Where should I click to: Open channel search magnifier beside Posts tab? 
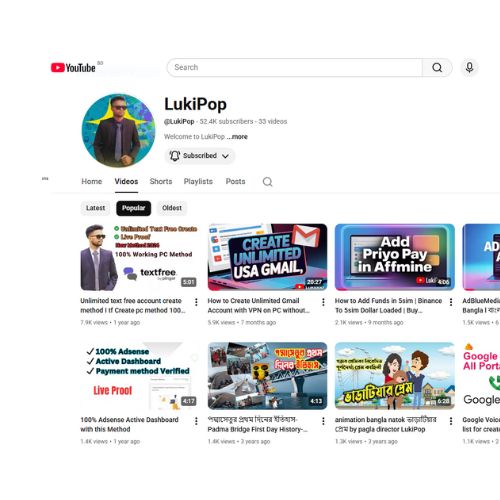pyautogui.click(x=267, y=182)
